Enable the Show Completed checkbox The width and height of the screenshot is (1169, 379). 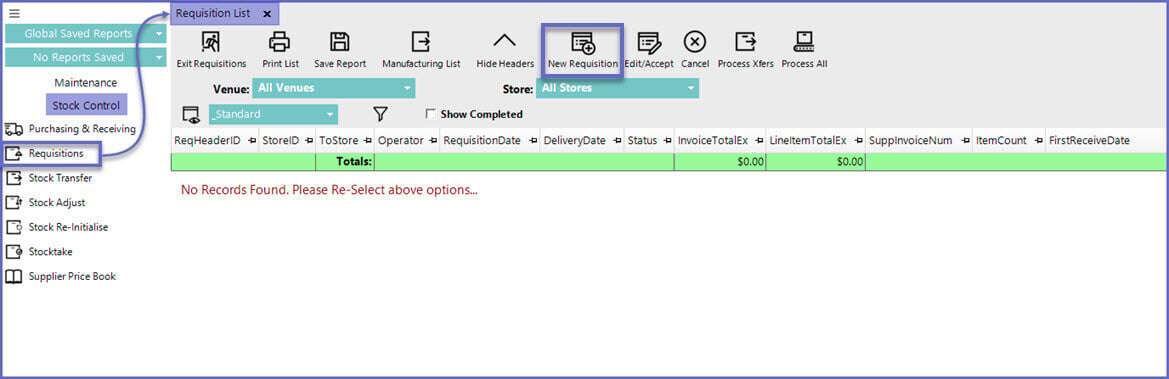[430, 114]
